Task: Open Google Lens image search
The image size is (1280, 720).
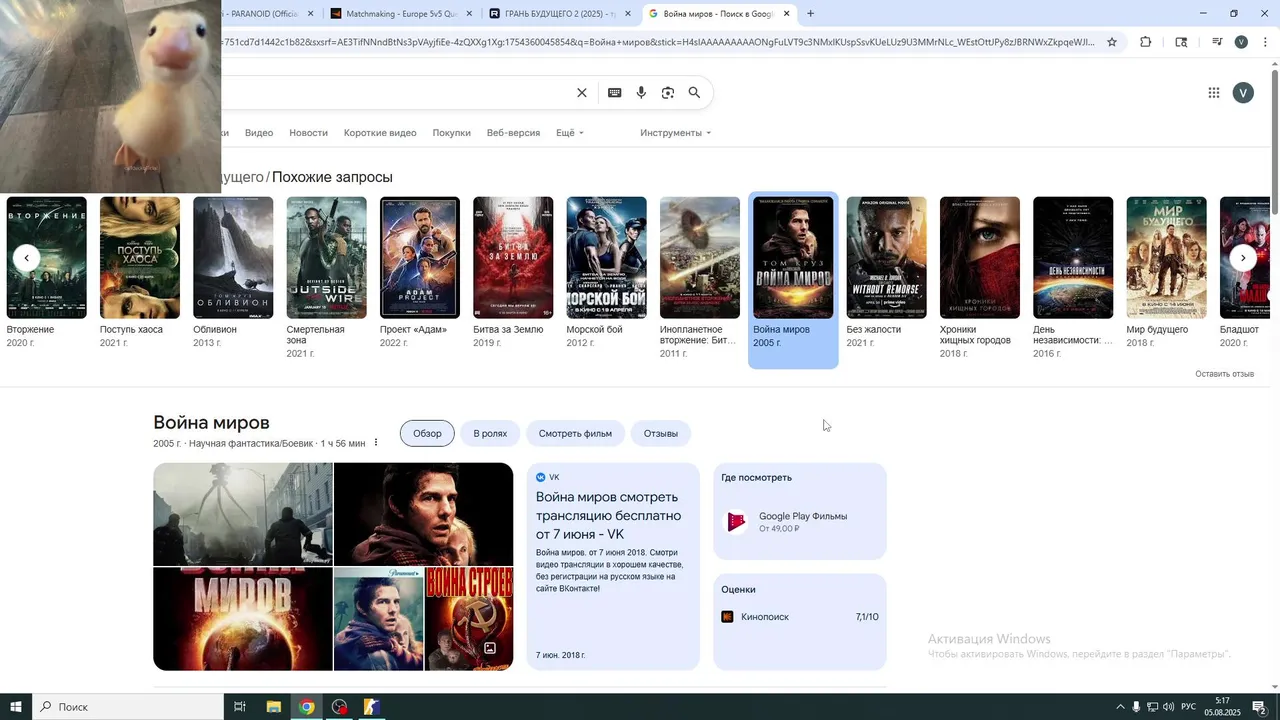Action: [668, 93]
